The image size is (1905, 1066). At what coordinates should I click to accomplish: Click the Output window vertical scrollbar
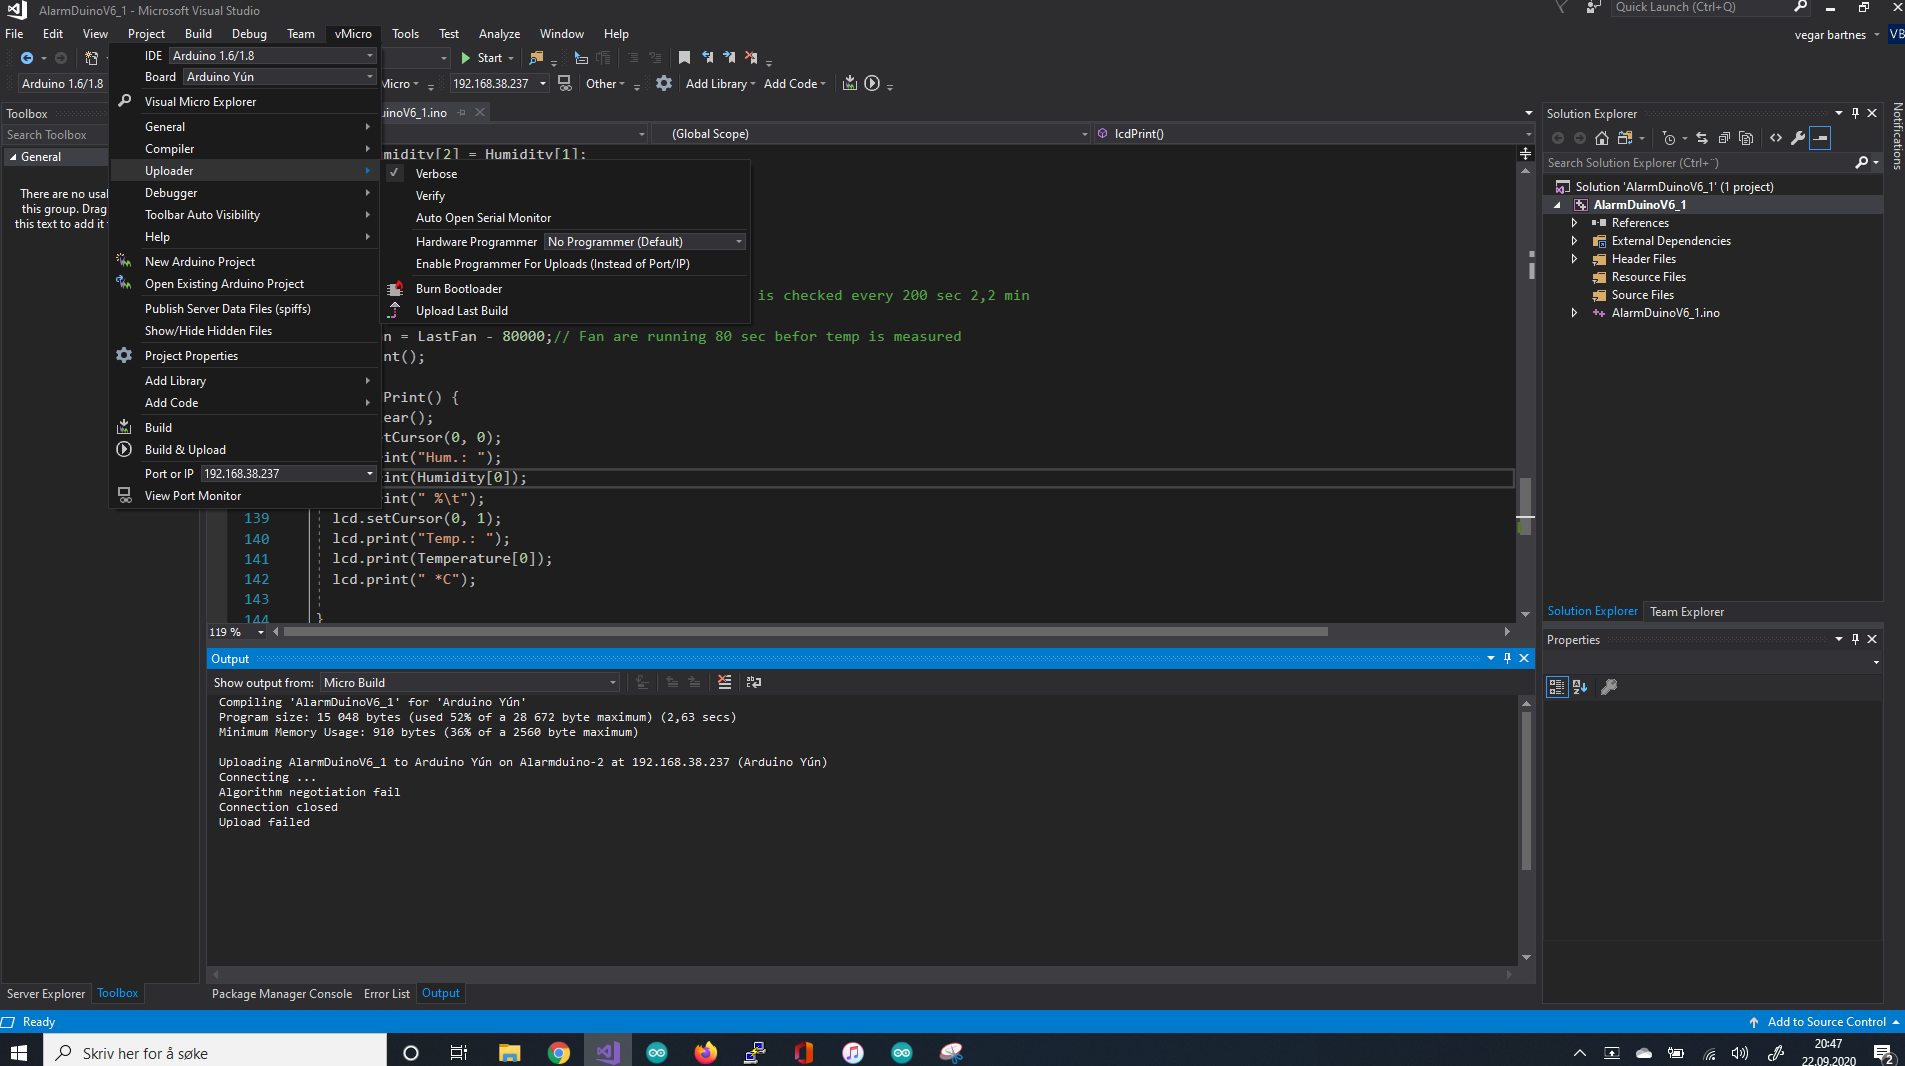click(x=1526, y=791)
